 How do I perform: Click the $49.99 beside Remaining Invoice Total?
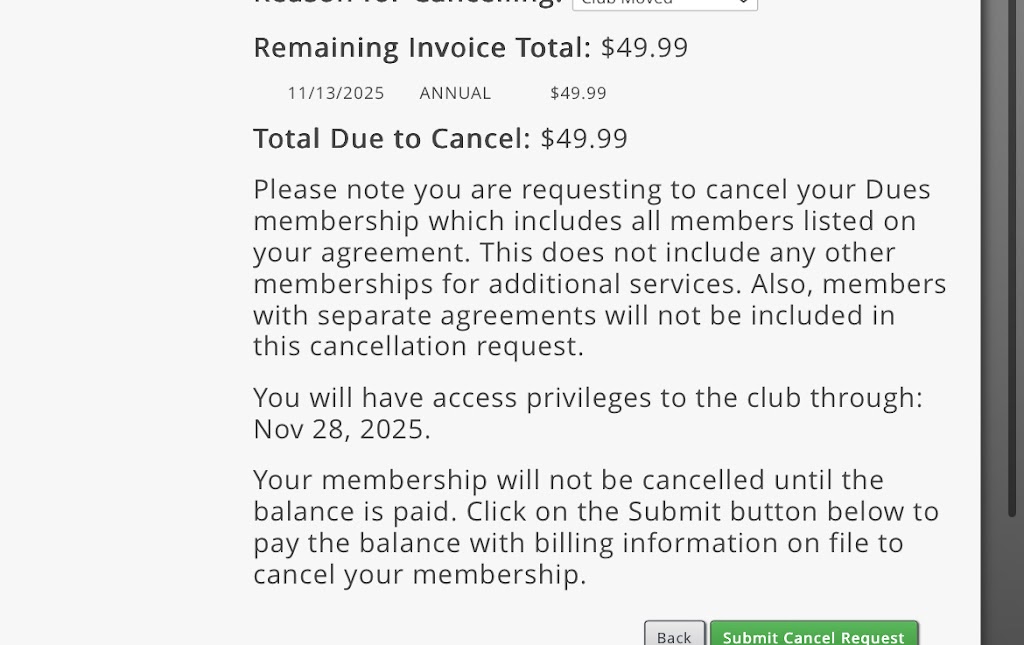(x=644, y=48)
